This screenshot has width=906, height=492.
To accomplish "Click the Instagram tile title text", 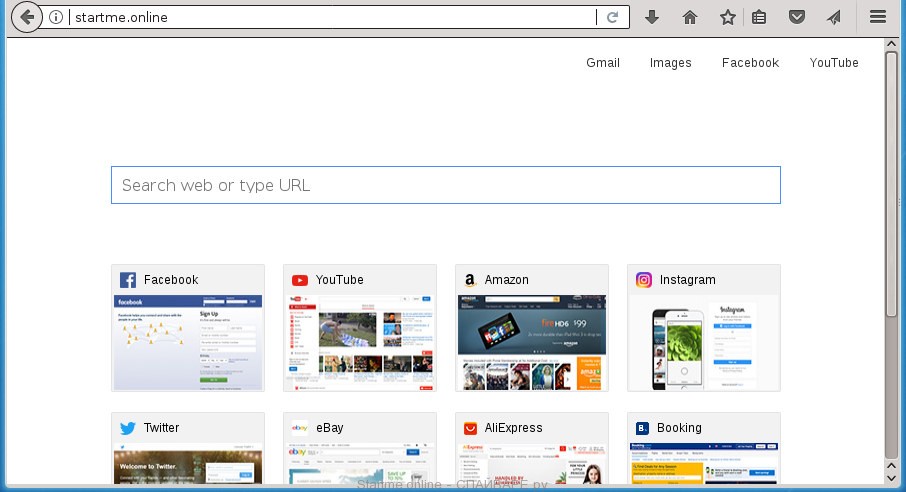I will click(688, 280).
